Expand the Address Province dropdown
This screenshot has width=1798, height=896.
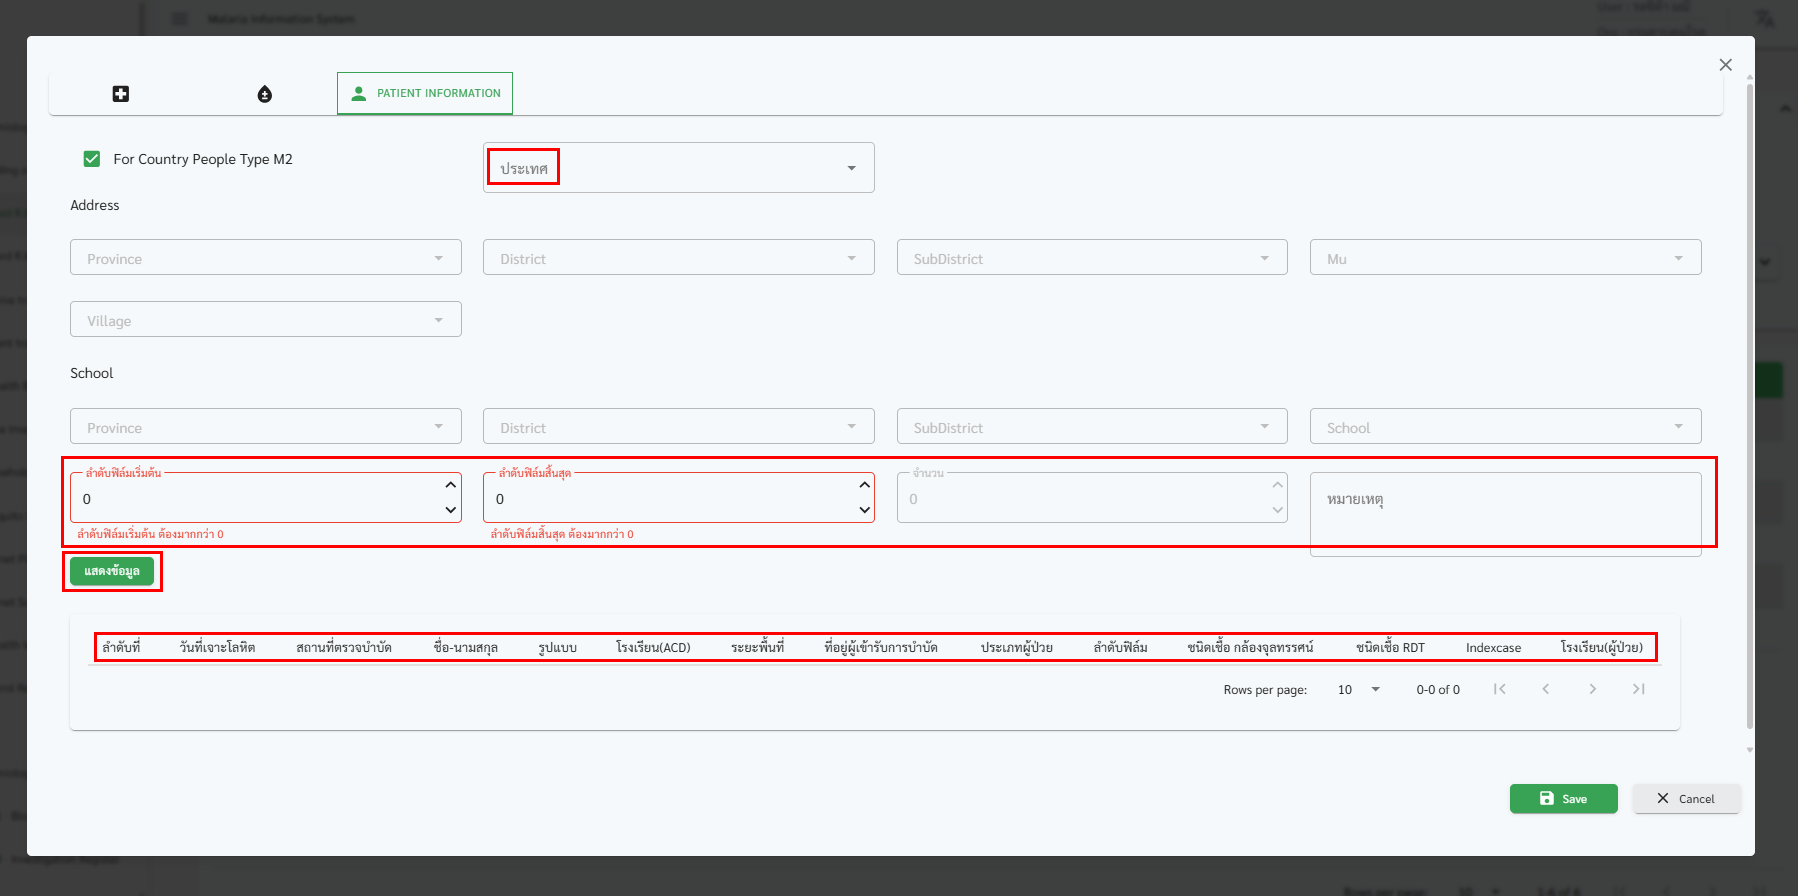(265, 258)
